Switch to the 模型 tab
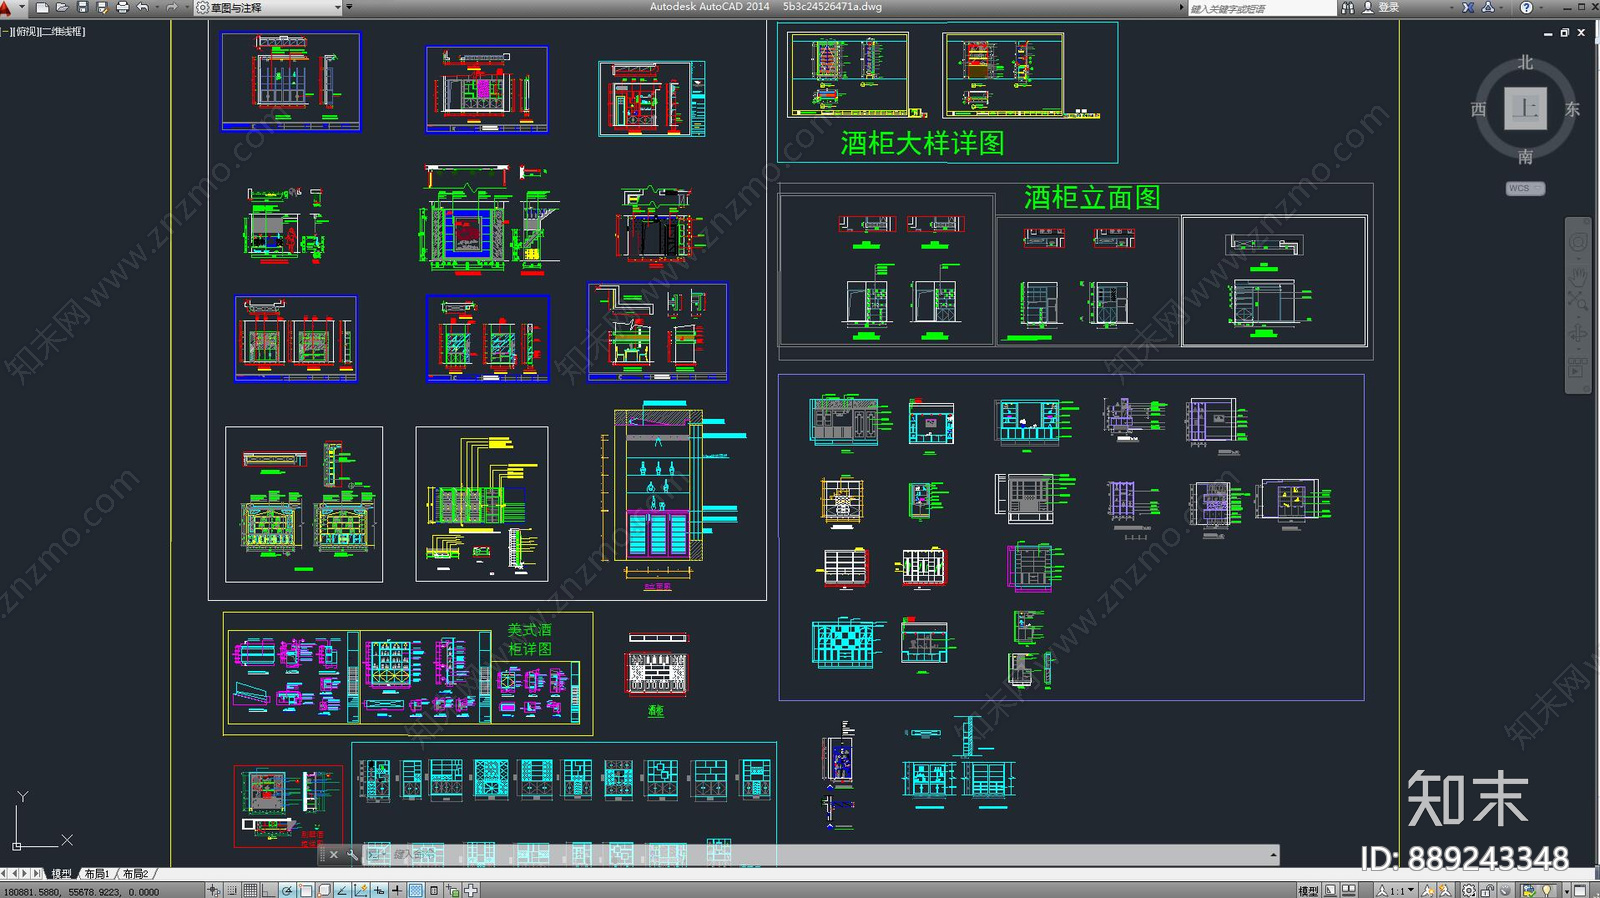The width and height of the screenshot is (1600, 898). tap(61, 874)
